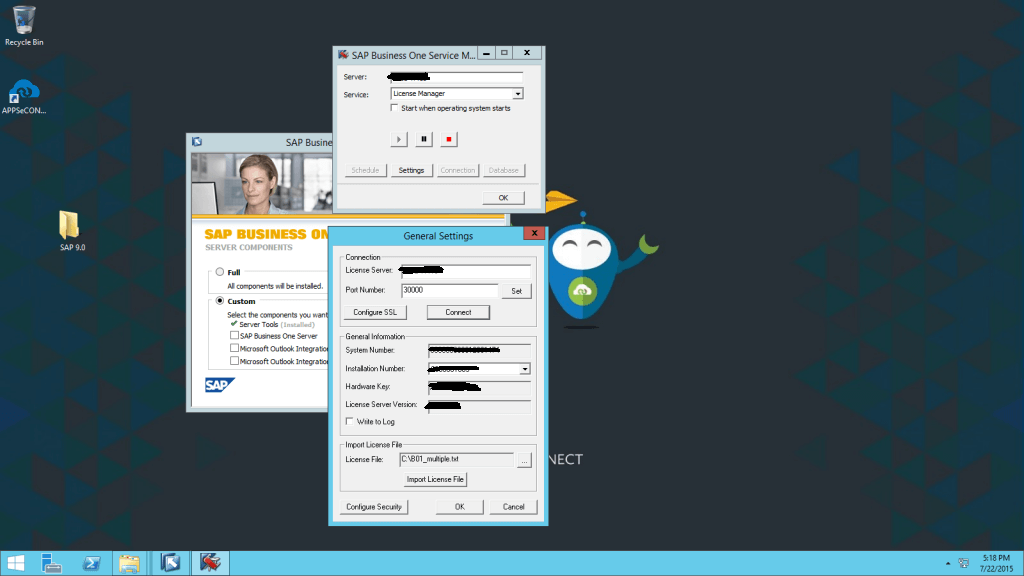Click the network status tray icon
Image resolution: width=1024 pixels, height=576 pixels.
pyautogui.click(x=963, y=563)
